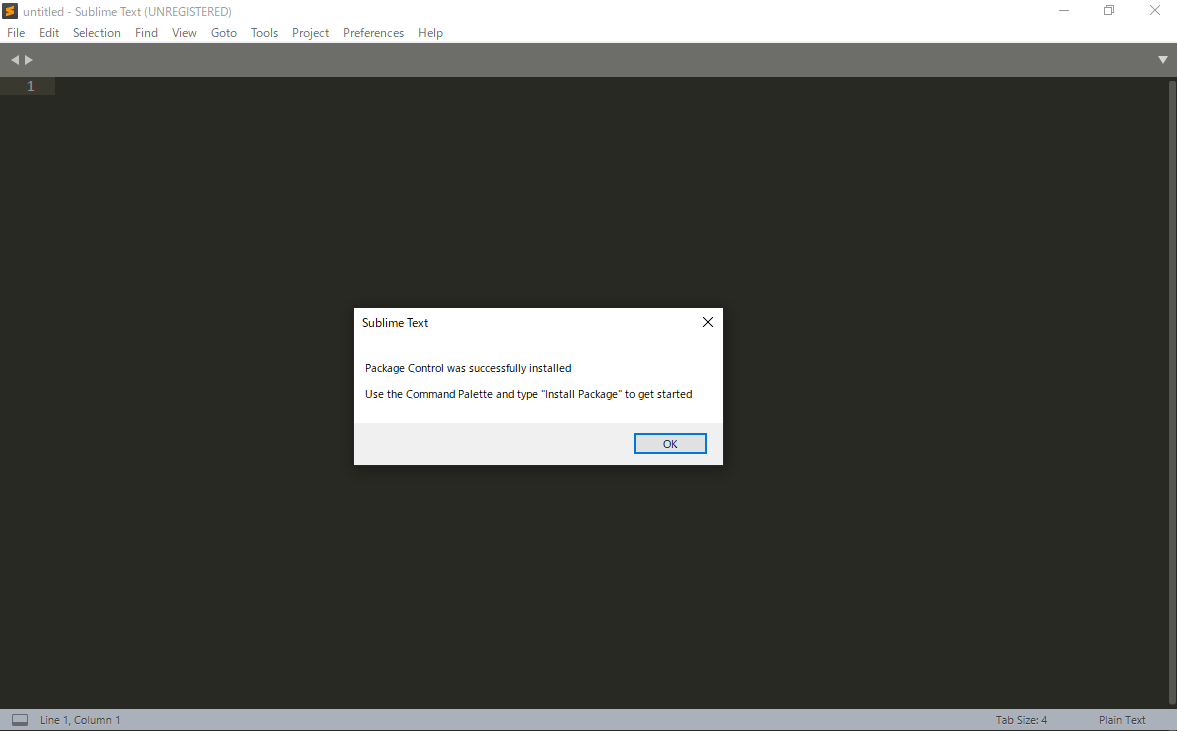1177x731 pixels.
Task: Change the Plain Text syntax selector
Action: 1122,720
